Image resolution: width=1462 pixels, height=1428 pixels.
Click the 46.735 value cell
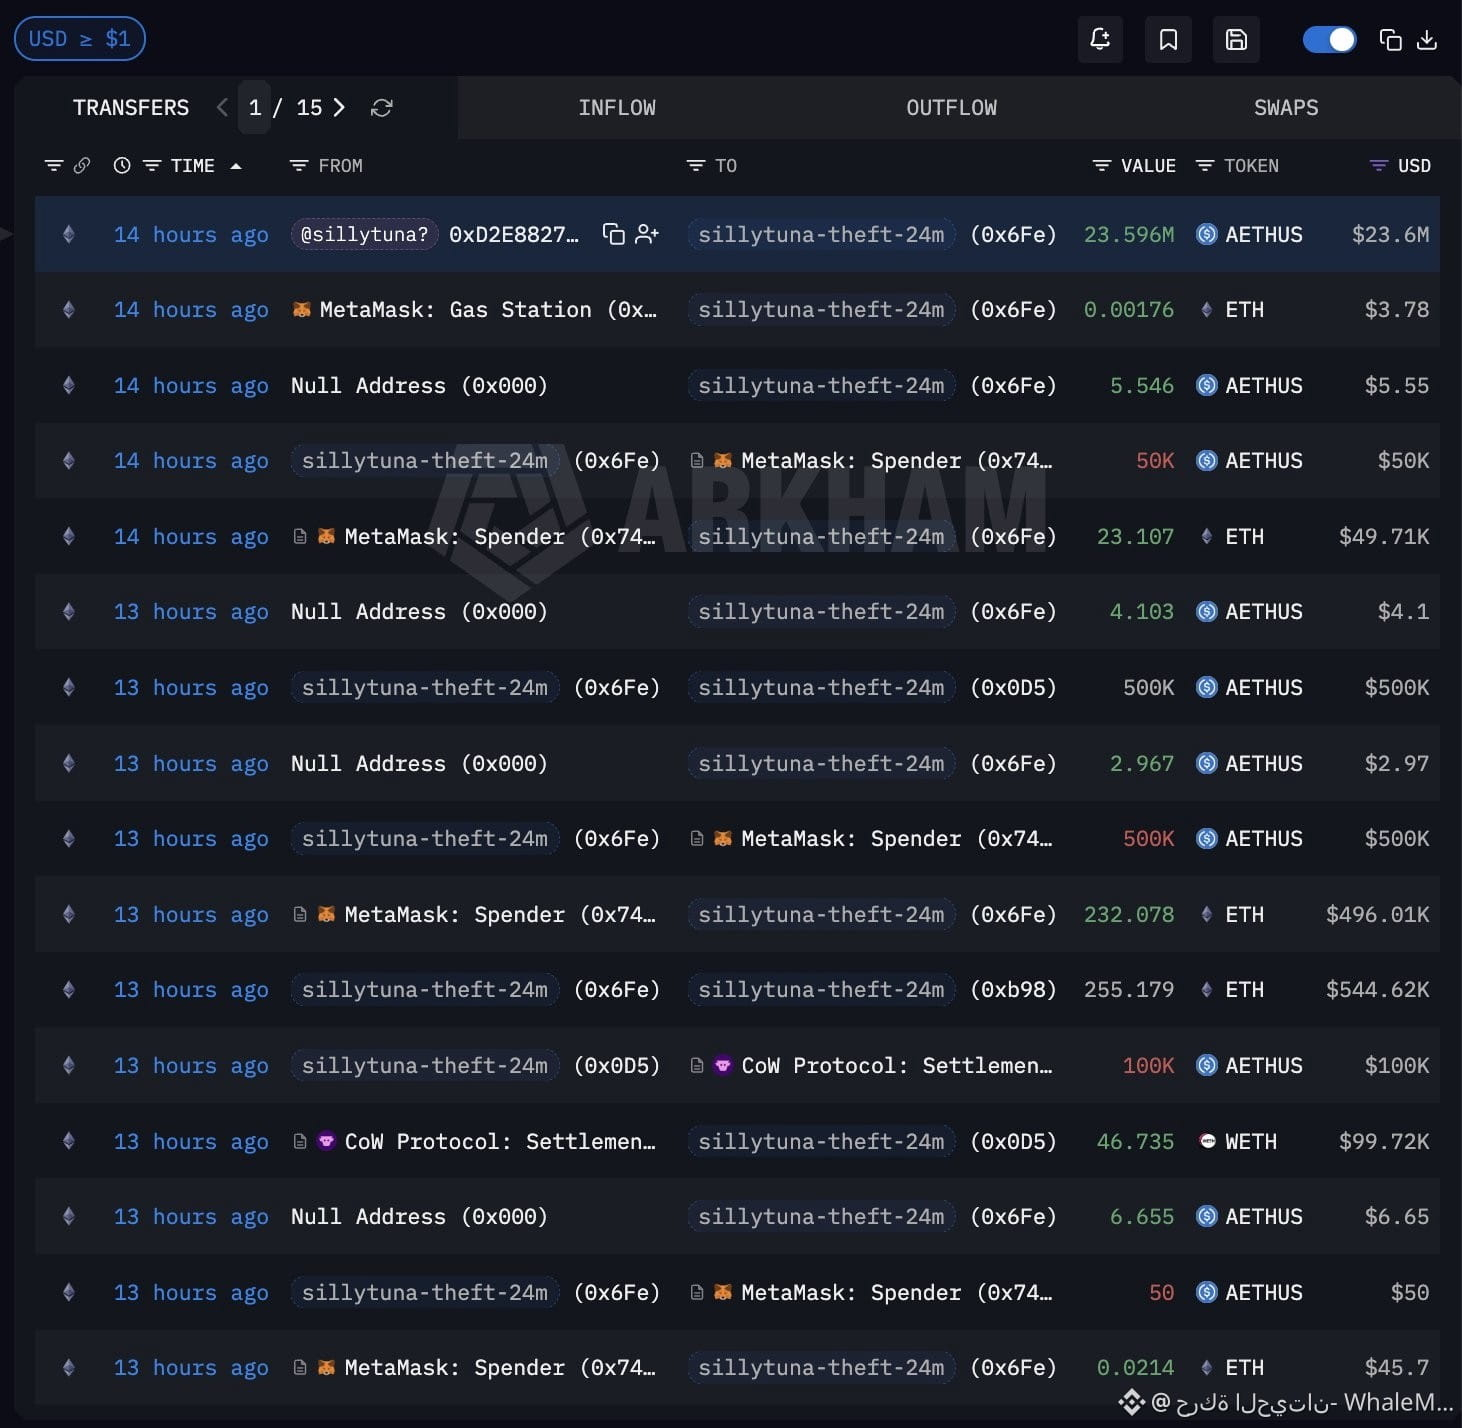pyautogui.click(x=1135, y=1142)
